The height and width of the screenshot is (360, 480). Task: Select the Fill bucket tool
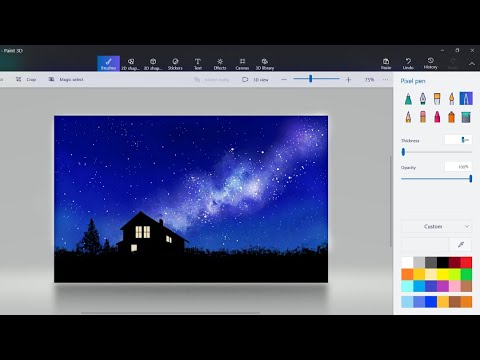(466, 117)
